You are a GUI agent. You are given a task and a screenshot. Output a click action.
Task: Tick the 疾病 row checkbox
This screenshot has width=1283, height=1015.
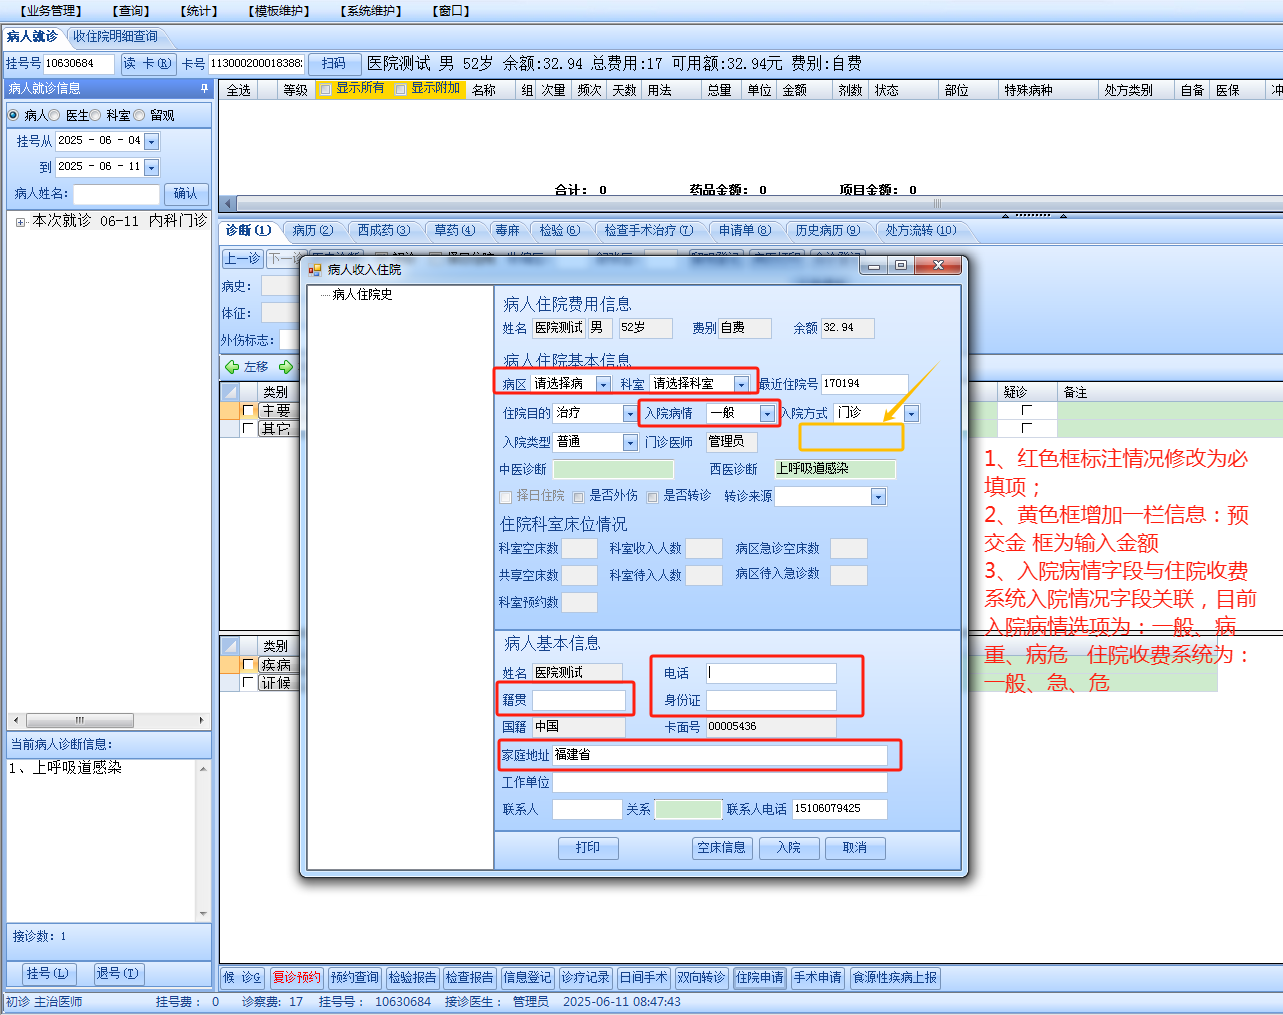248,664
